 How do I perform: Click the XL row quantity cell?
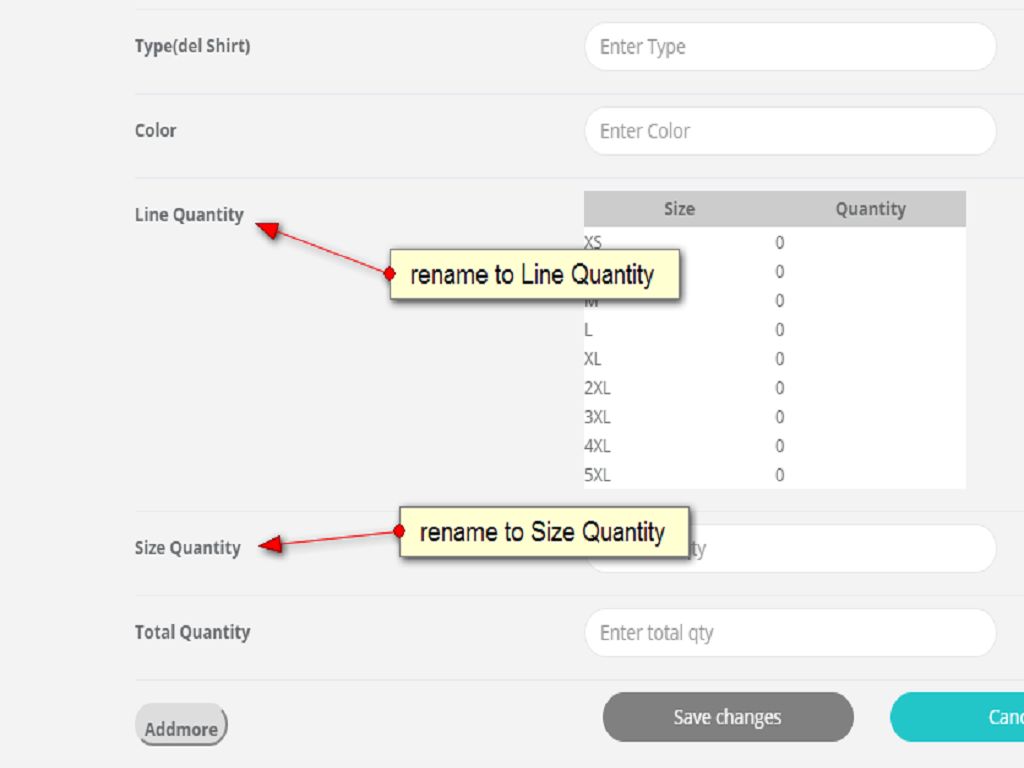779,359
